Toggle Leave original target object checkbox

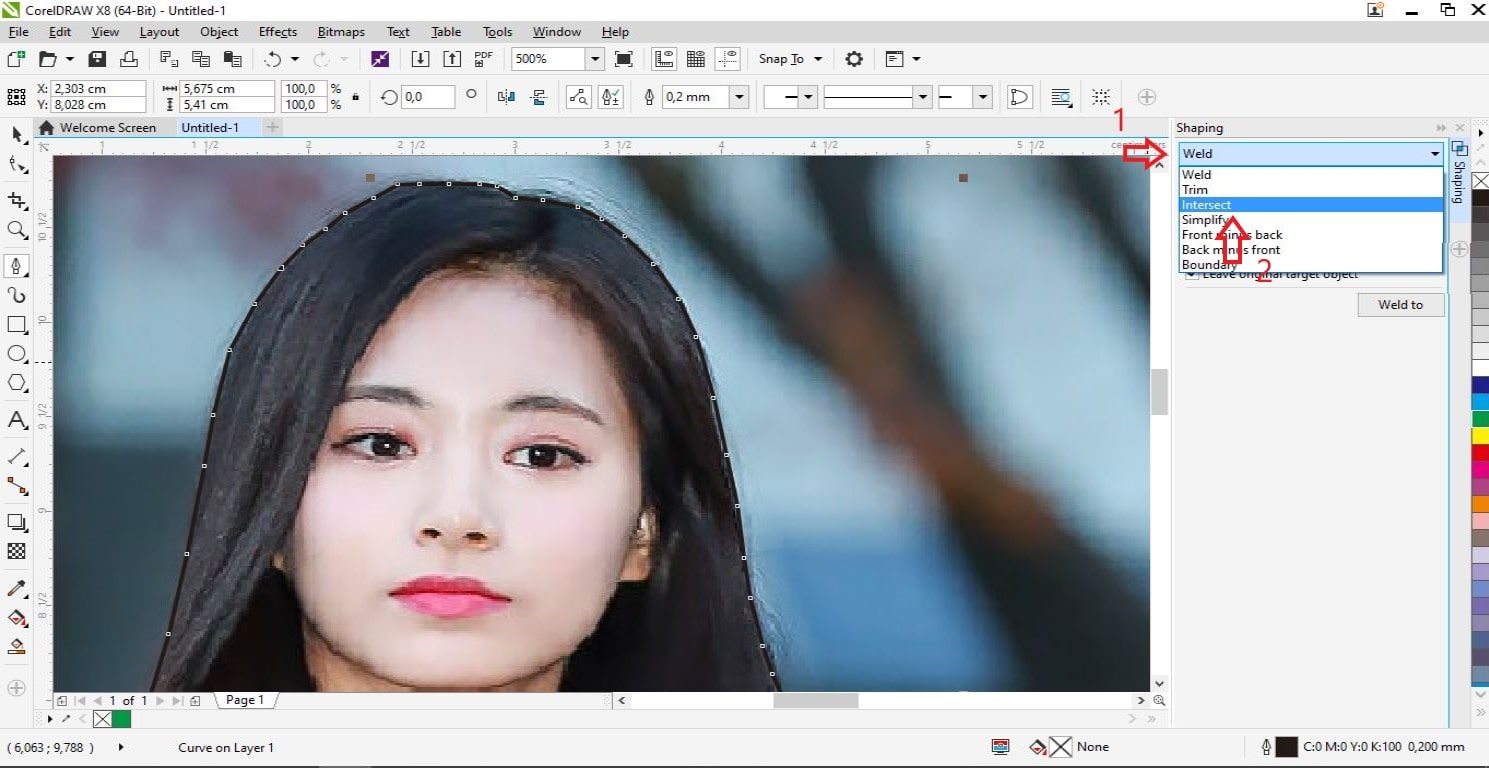click(x=1192, y=275)
